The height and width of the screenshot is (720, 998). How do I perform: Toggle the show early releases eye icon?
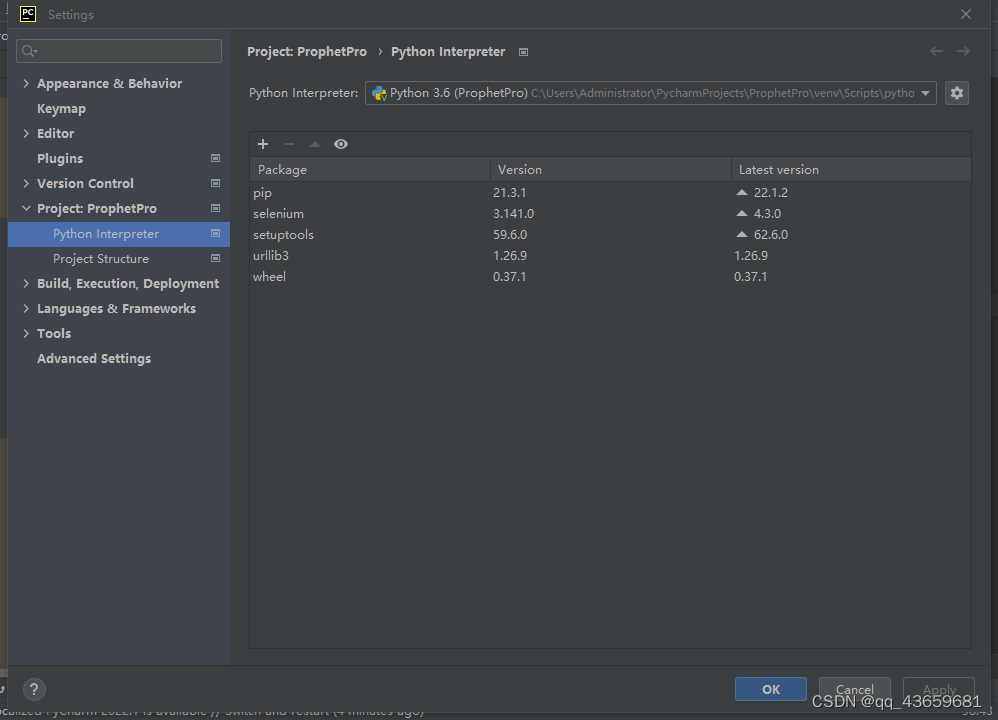pos(341,144)
